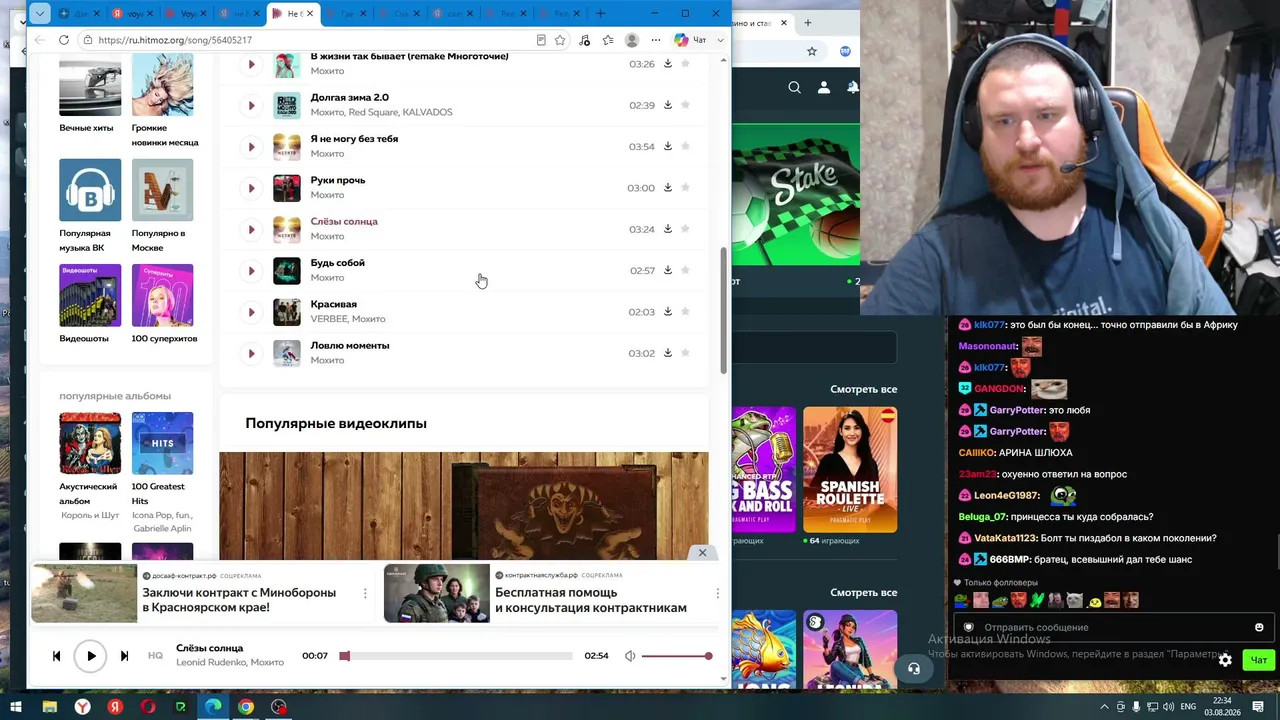Play the song Красивая by VERBEE
Image resolution: width=1280 pixels, height=720 pixels.
[251, 312]
